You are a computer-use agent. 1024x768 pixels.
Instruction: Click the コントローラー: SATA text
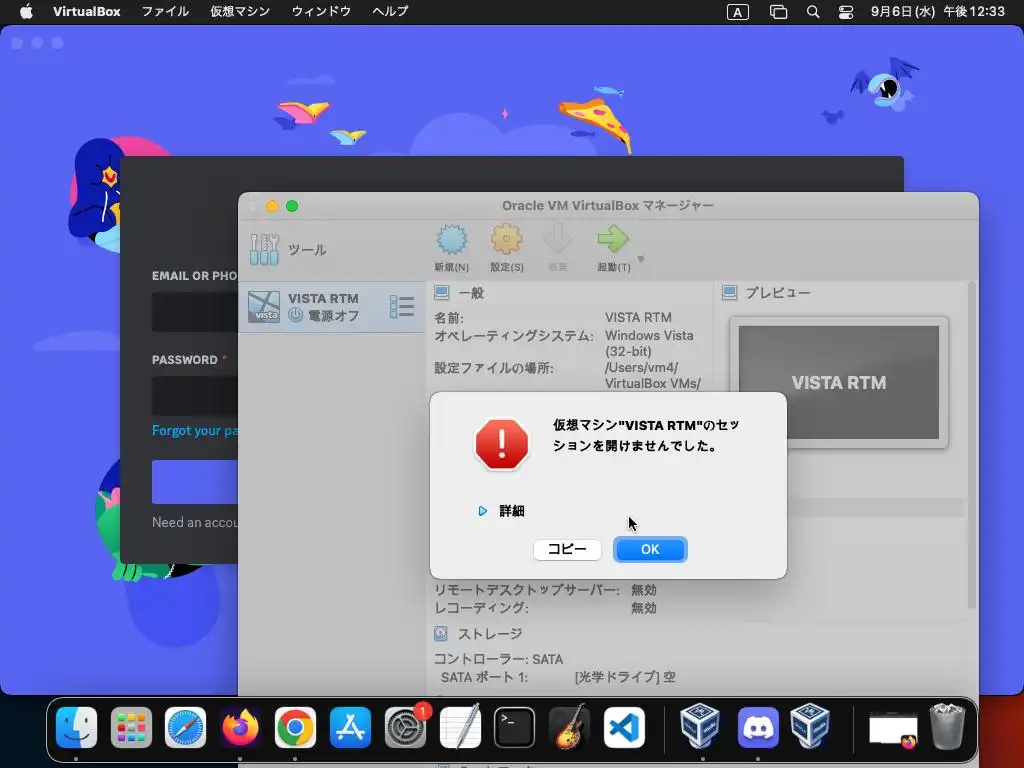[498, 659]
